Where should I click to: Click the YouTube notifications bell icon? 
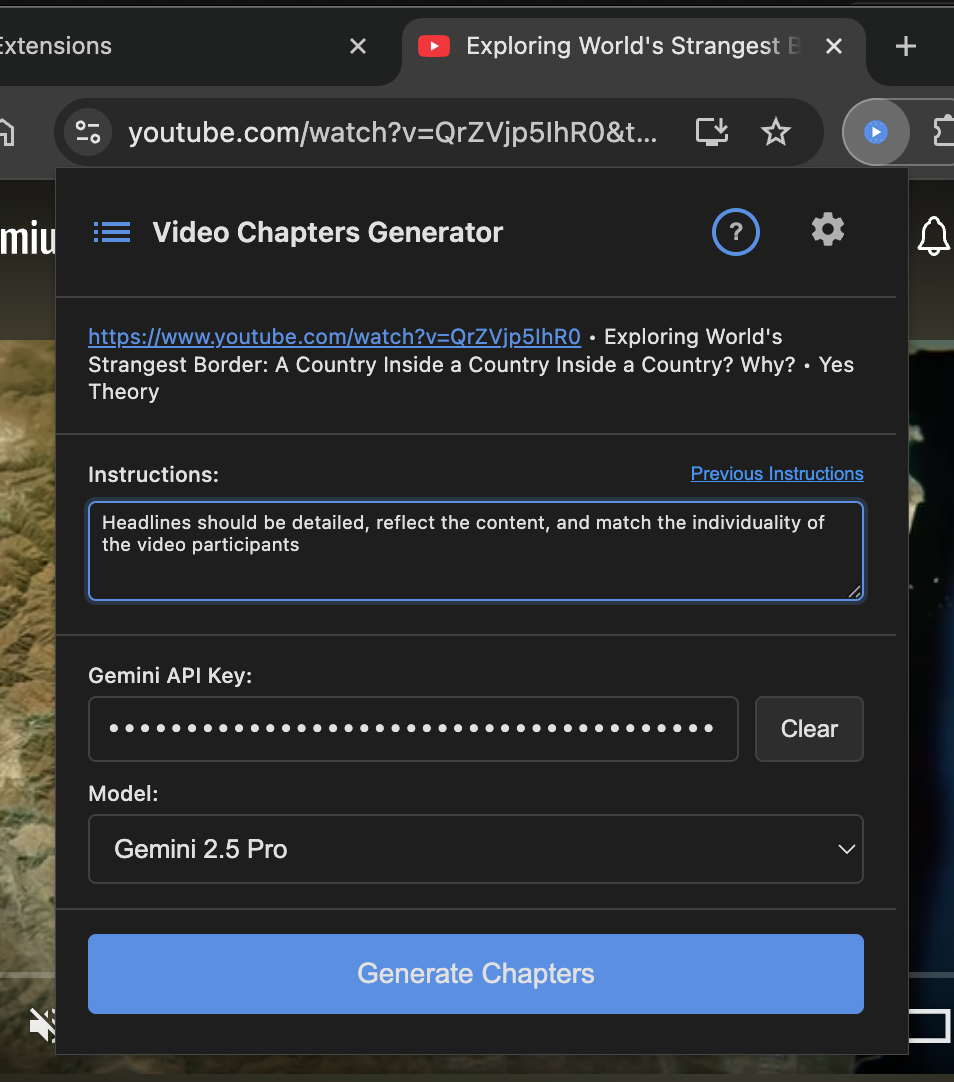933,236
